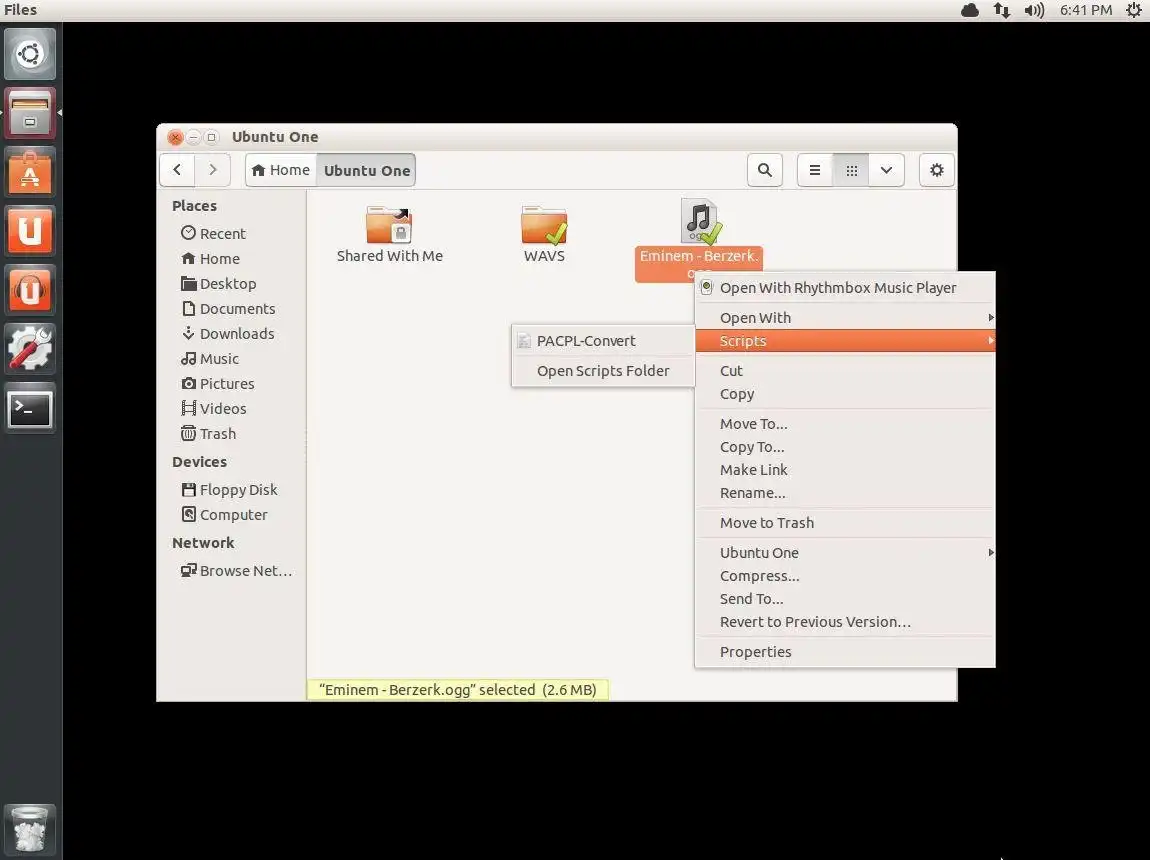Click the status bar selection text
Viewport: 1150px width, 860px height.
[458, 689]
